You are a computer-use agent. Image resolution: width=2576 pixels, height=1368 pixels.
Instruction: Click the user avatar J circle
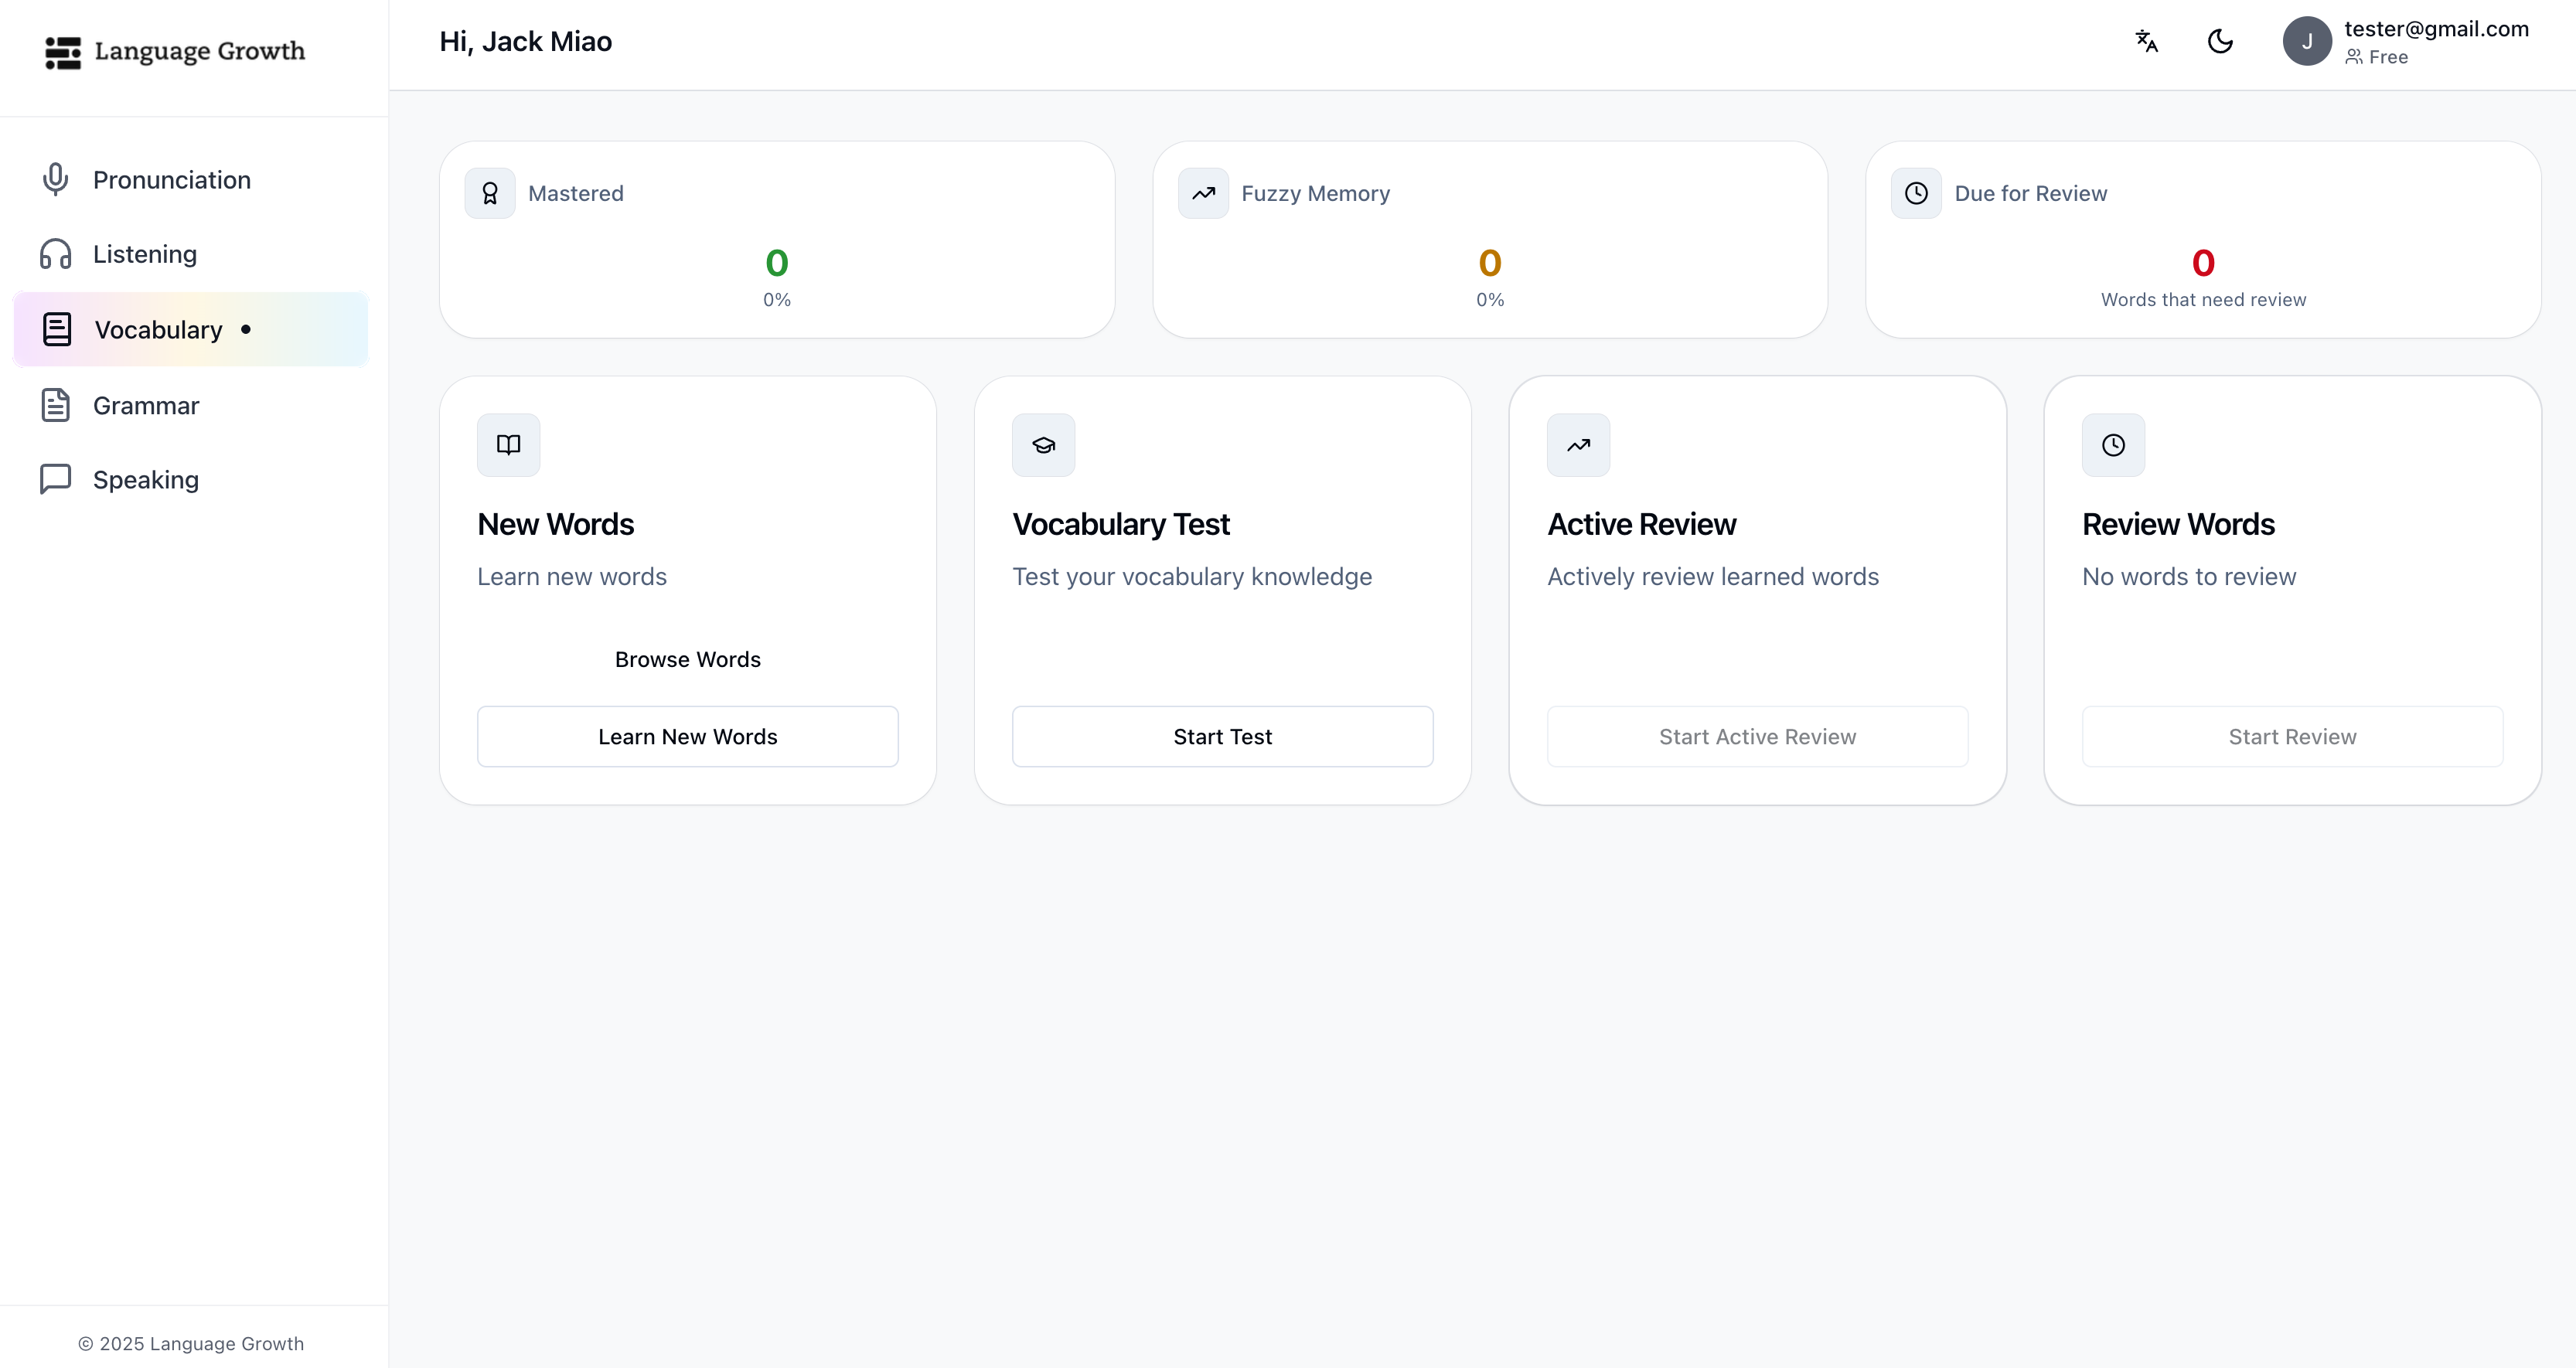click(x=2306, y=41)
